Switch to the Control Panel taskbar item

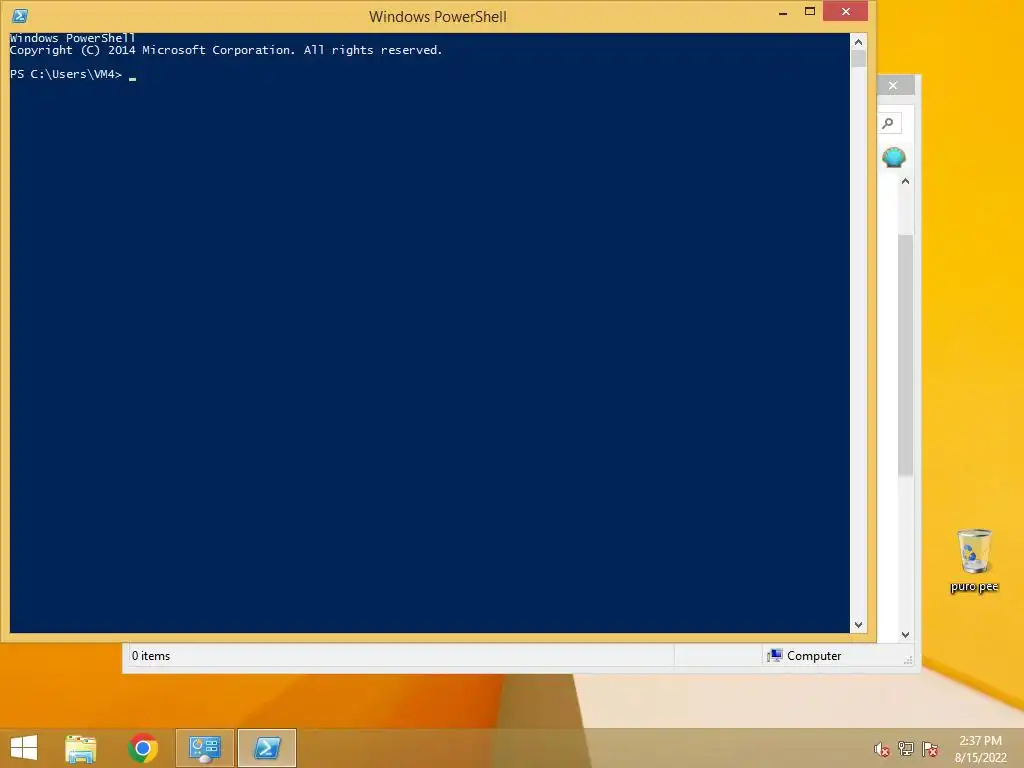(x=204, y=748)
